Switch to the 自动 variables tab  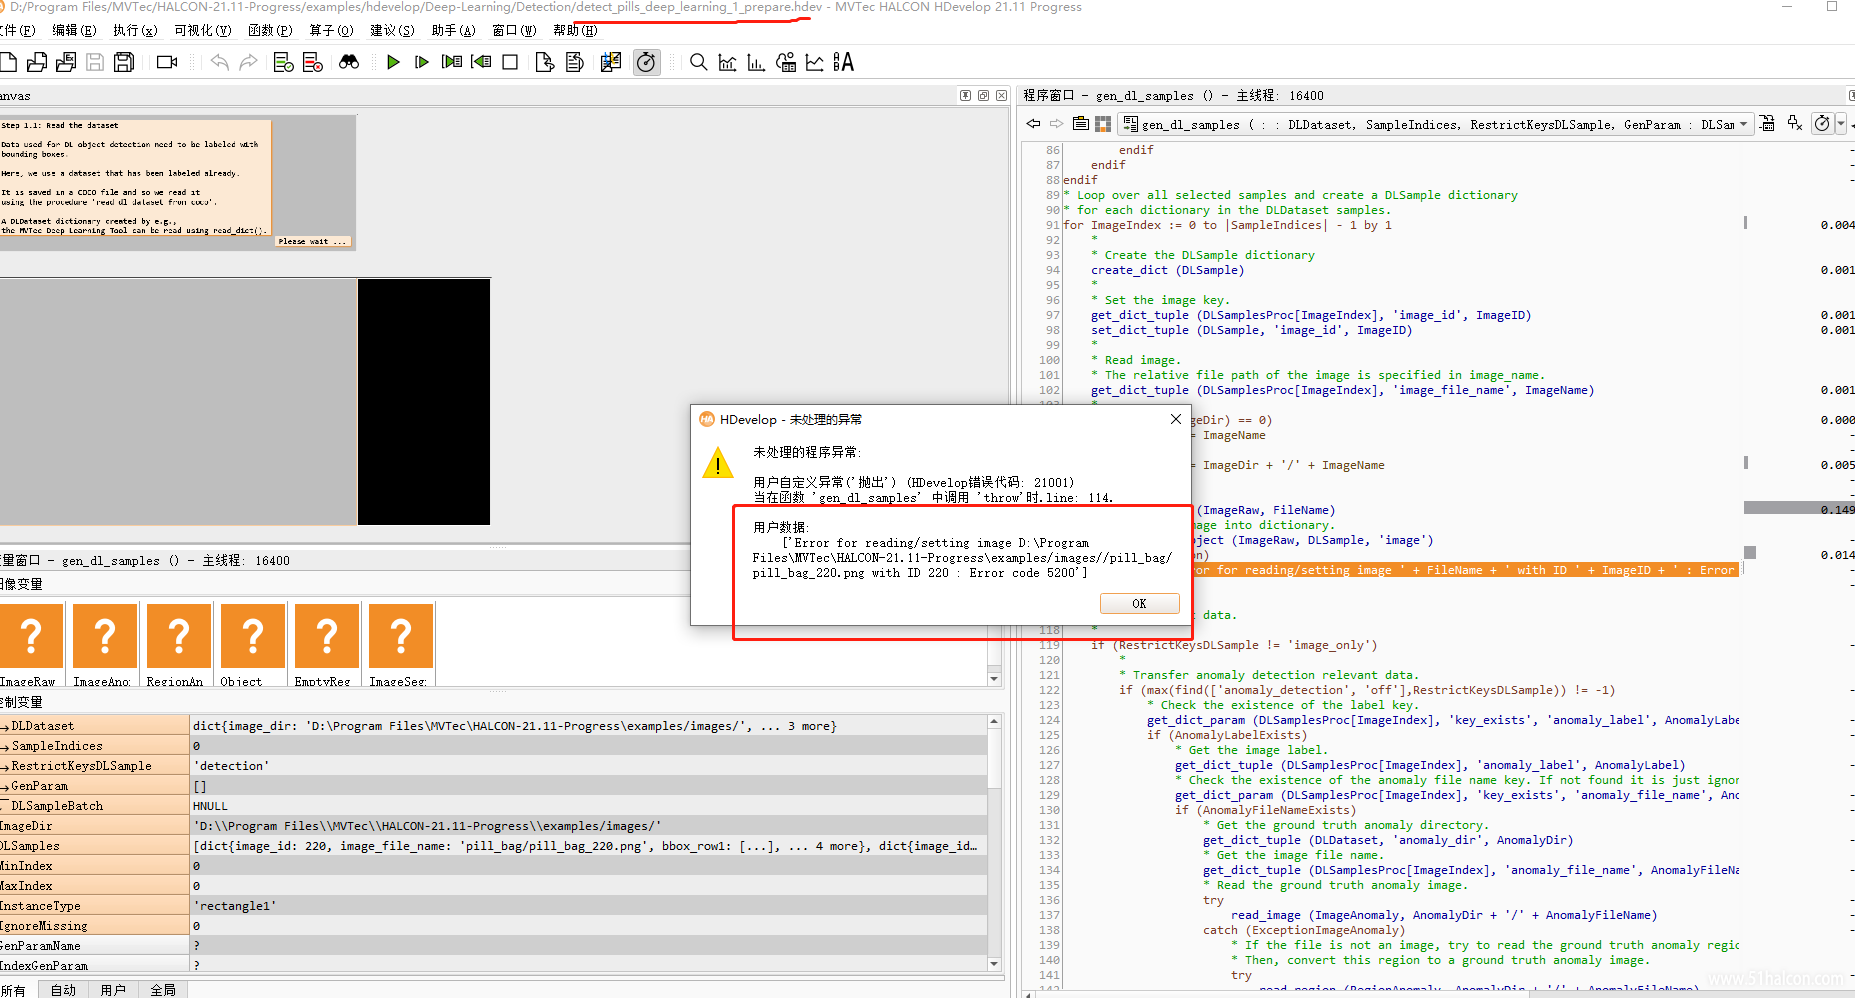coord(63,989)
